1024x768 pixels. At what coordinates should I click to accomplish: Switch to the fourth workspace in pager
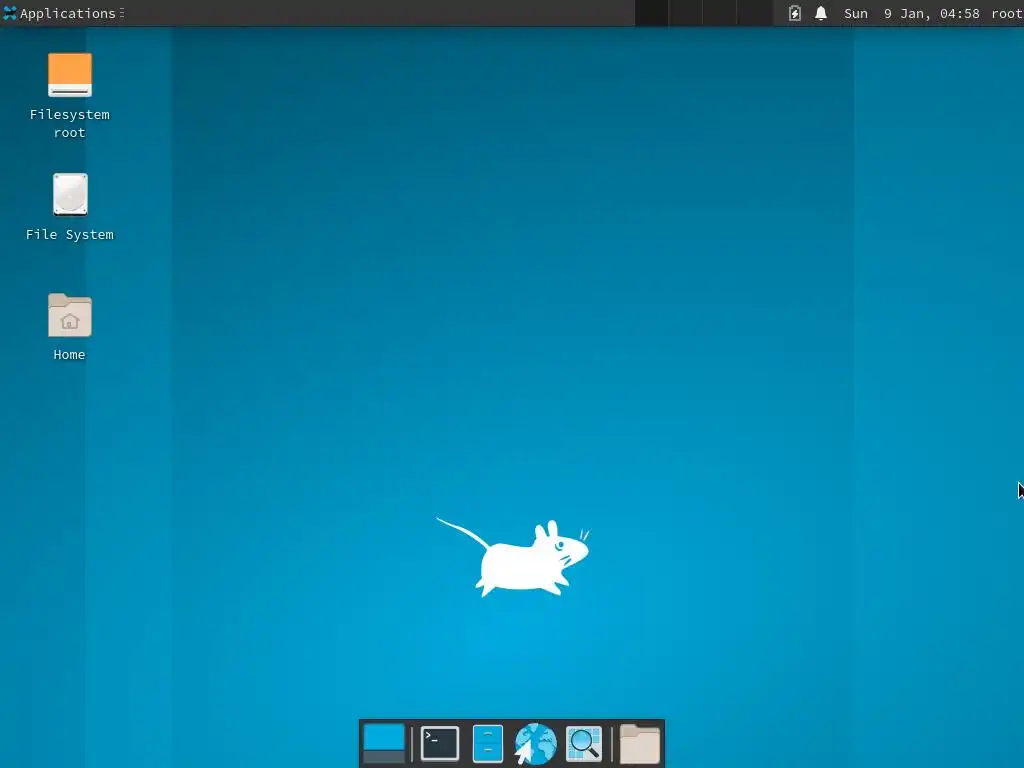754,13
